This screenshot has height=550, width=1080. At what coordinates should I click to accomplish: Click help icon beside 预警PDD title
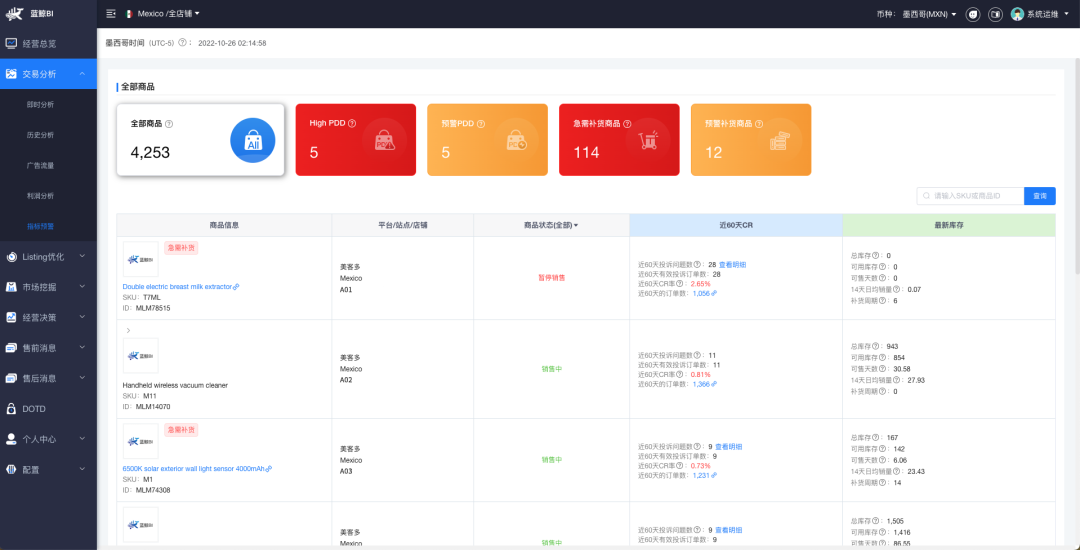[481, 124]
